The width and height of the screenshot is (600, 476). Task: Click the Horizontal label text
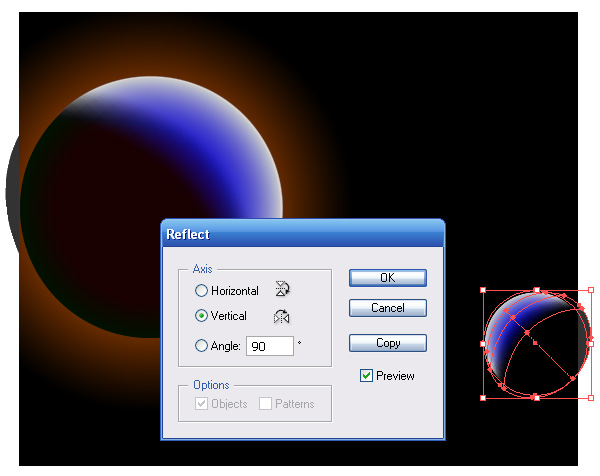point(235,291)
